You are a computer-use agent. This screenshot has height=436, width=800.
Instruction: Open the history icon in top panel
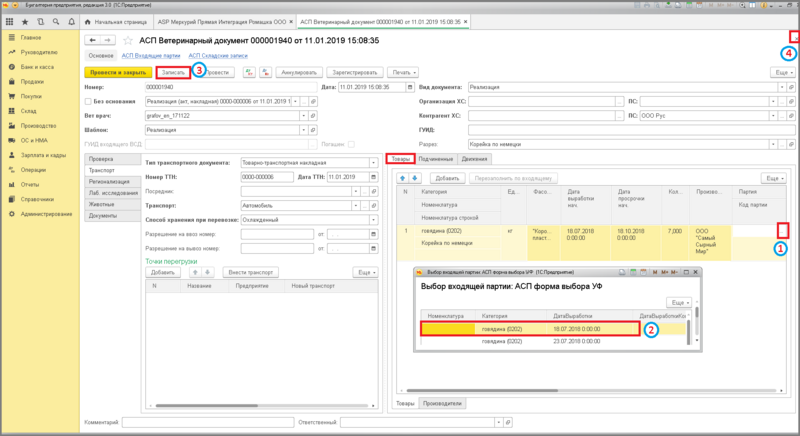(40, 22)
